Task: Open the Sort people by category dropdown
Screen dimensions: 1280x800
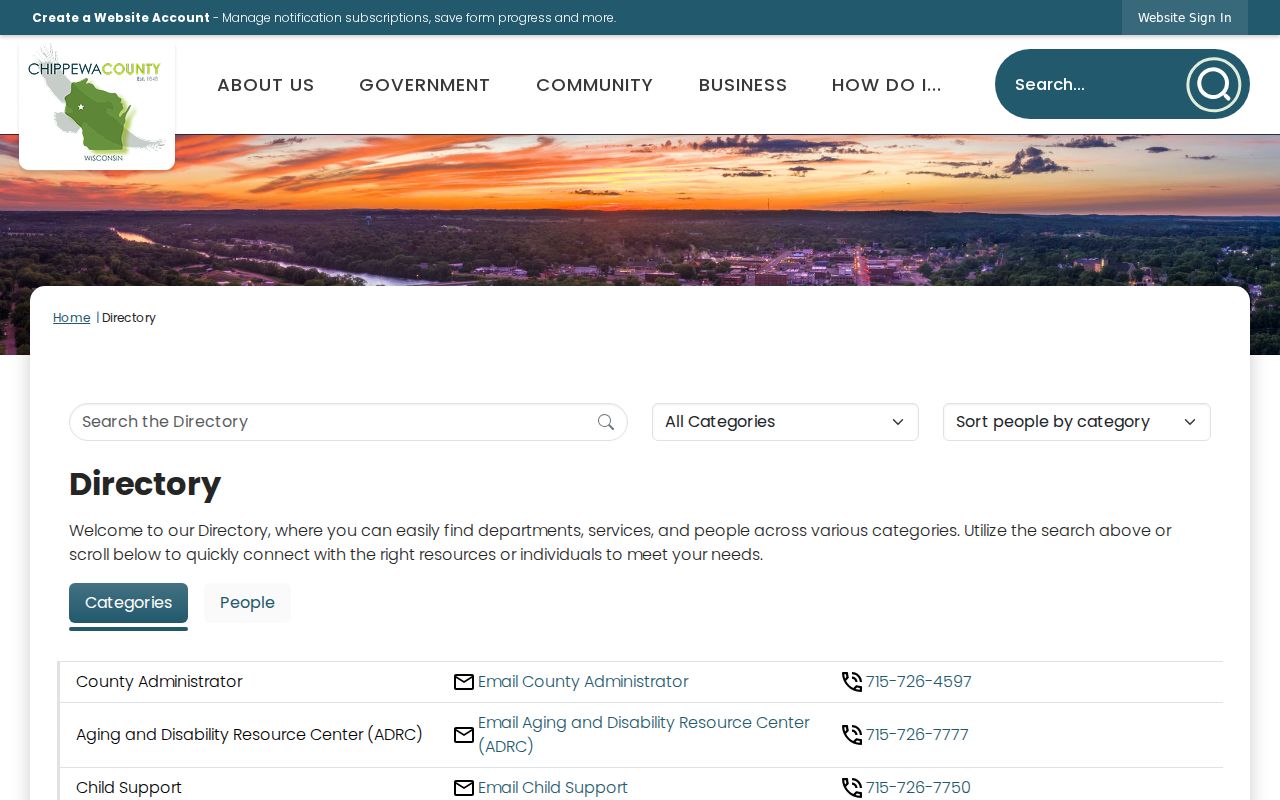Action: [1077, 422]
